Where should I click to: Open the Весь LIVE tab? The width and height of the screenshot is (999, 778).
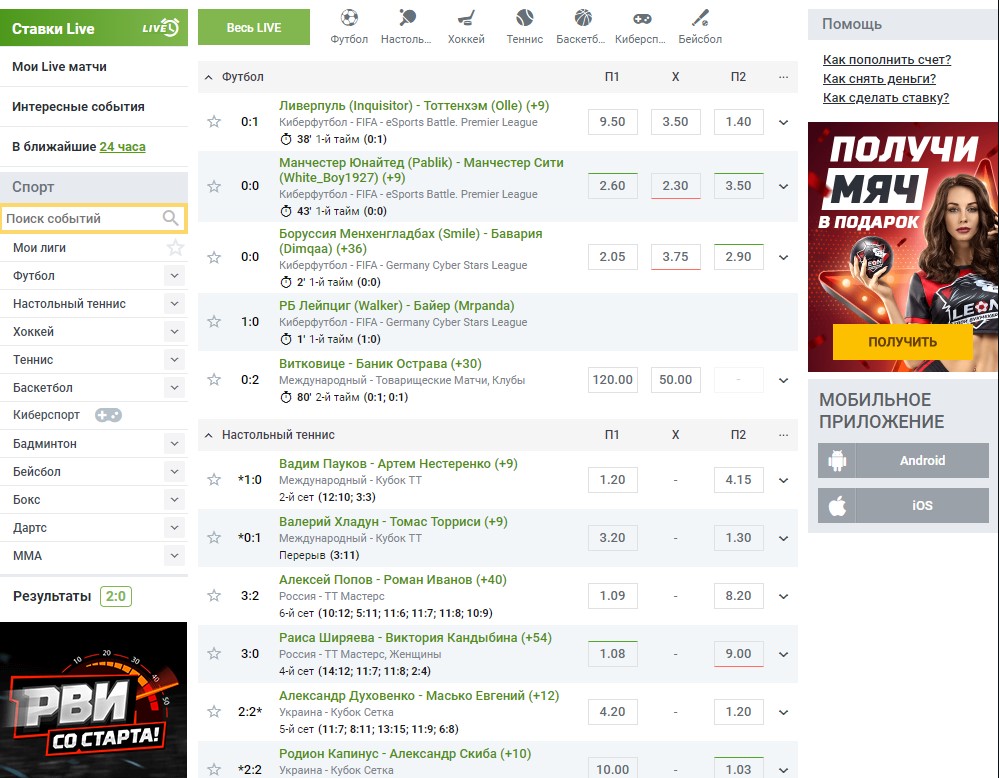pyautogui.click(x=254, y=27)
